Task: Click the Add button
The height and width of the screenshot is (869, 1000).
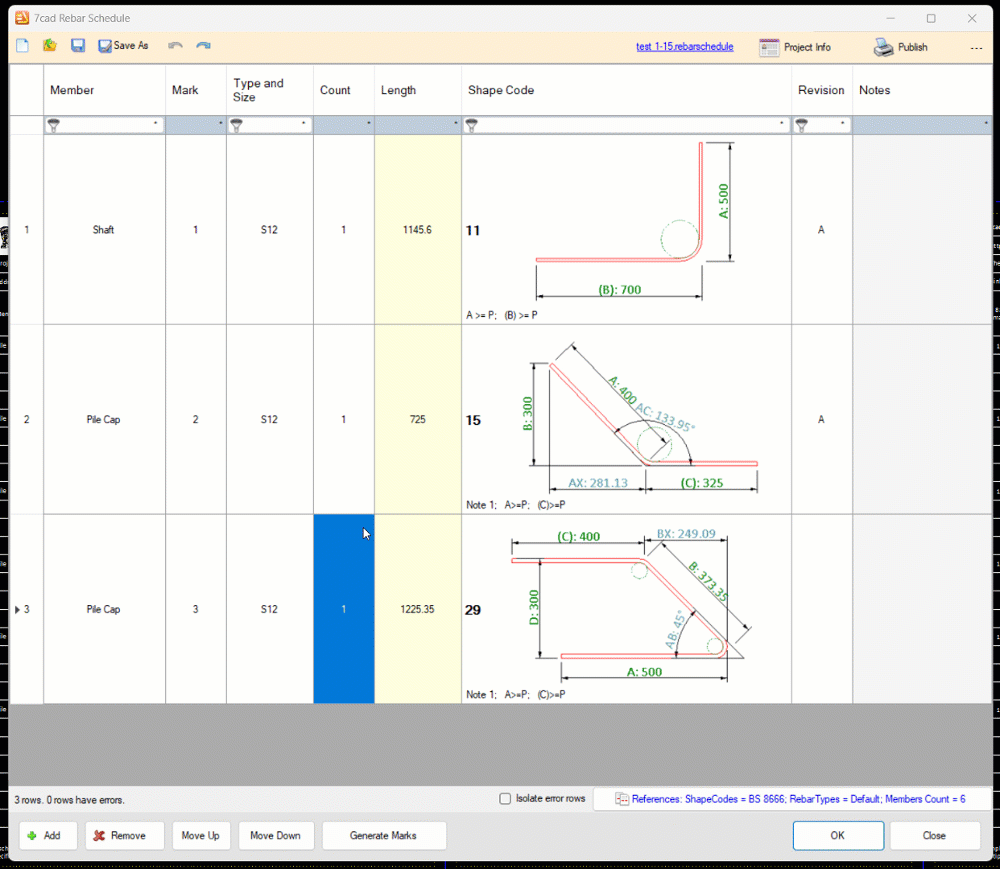Action: click(x=47, y=836)
